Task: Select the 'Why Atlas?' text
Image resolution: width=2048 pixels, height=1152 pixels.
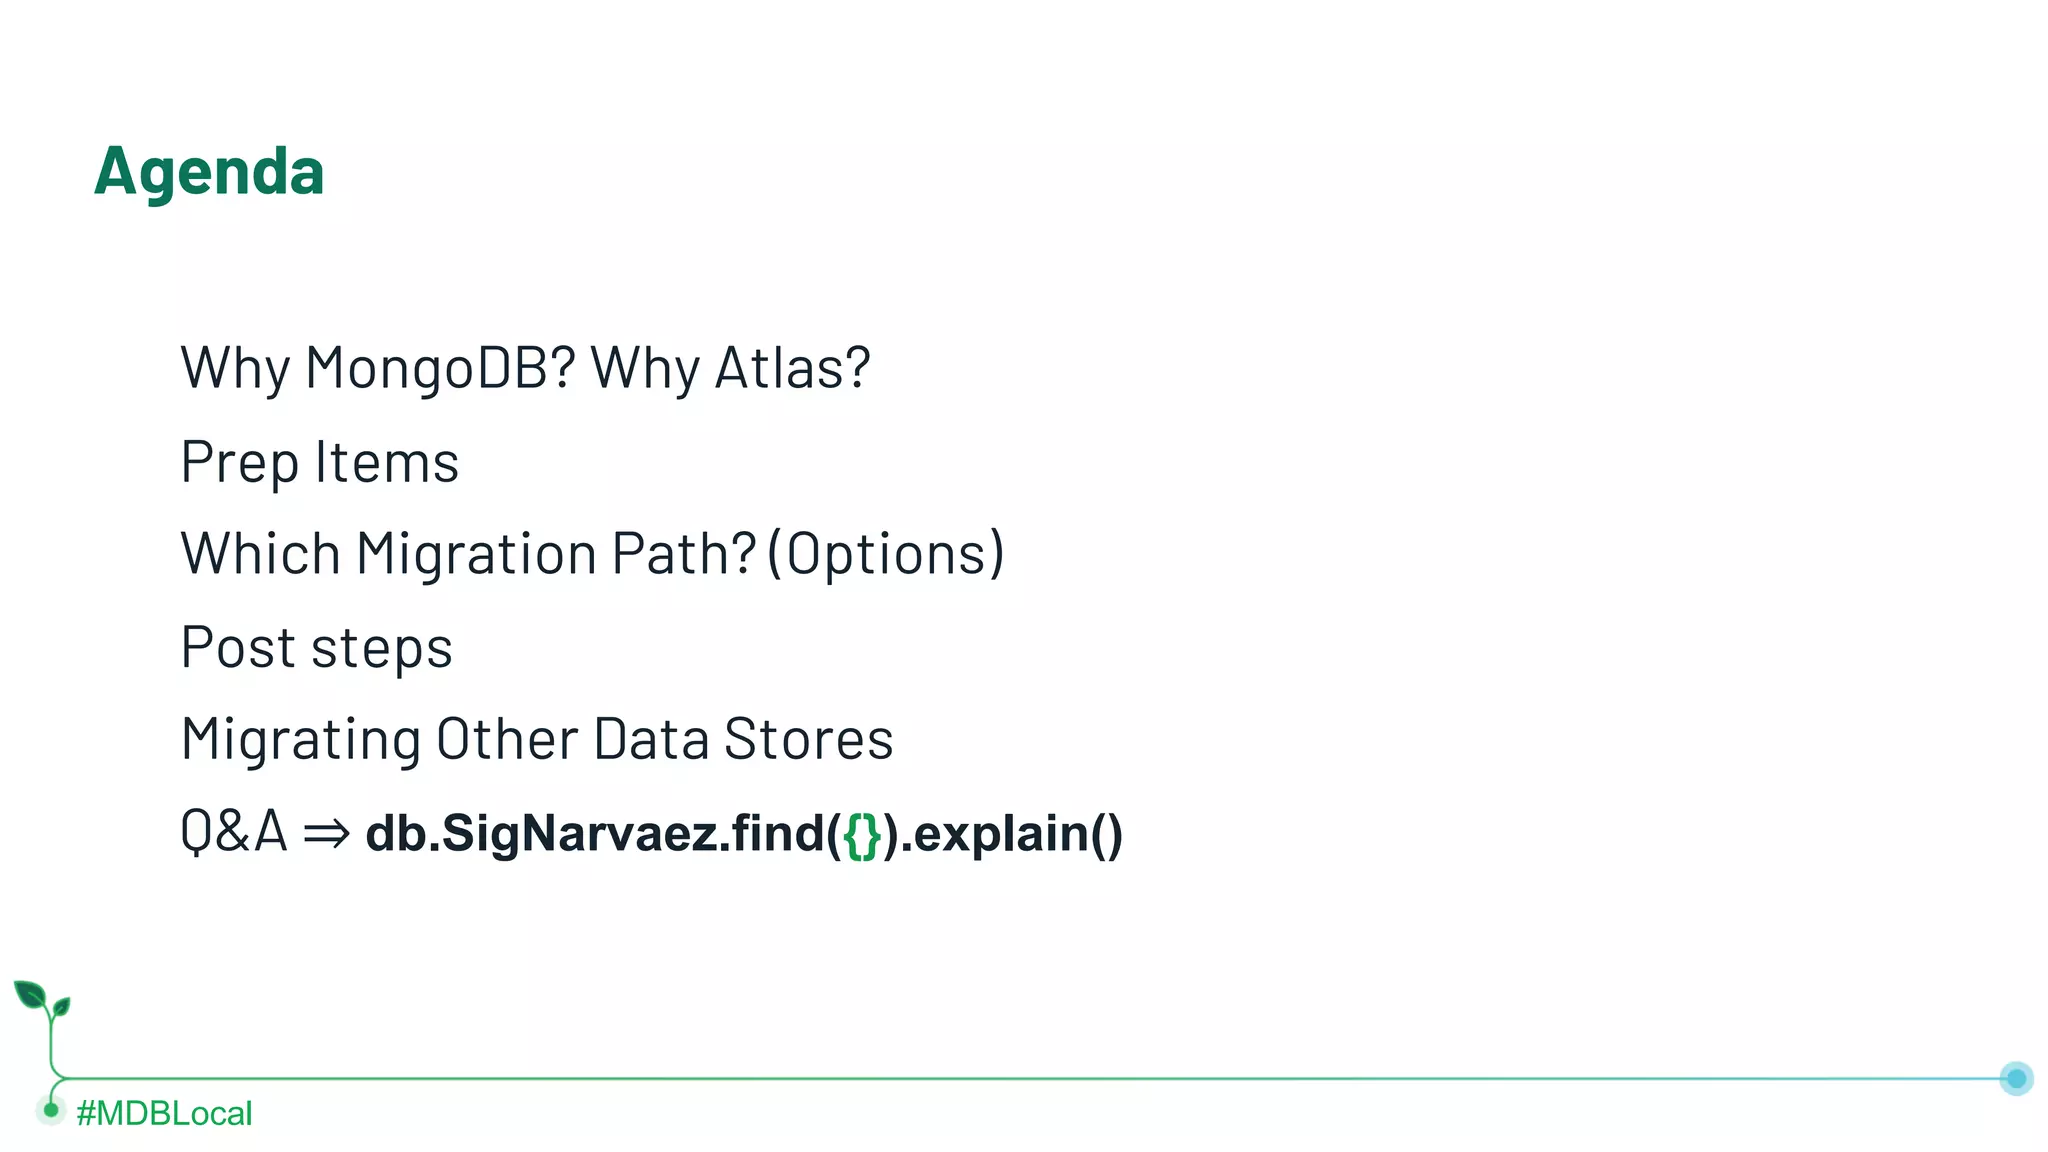Action: 730,368
